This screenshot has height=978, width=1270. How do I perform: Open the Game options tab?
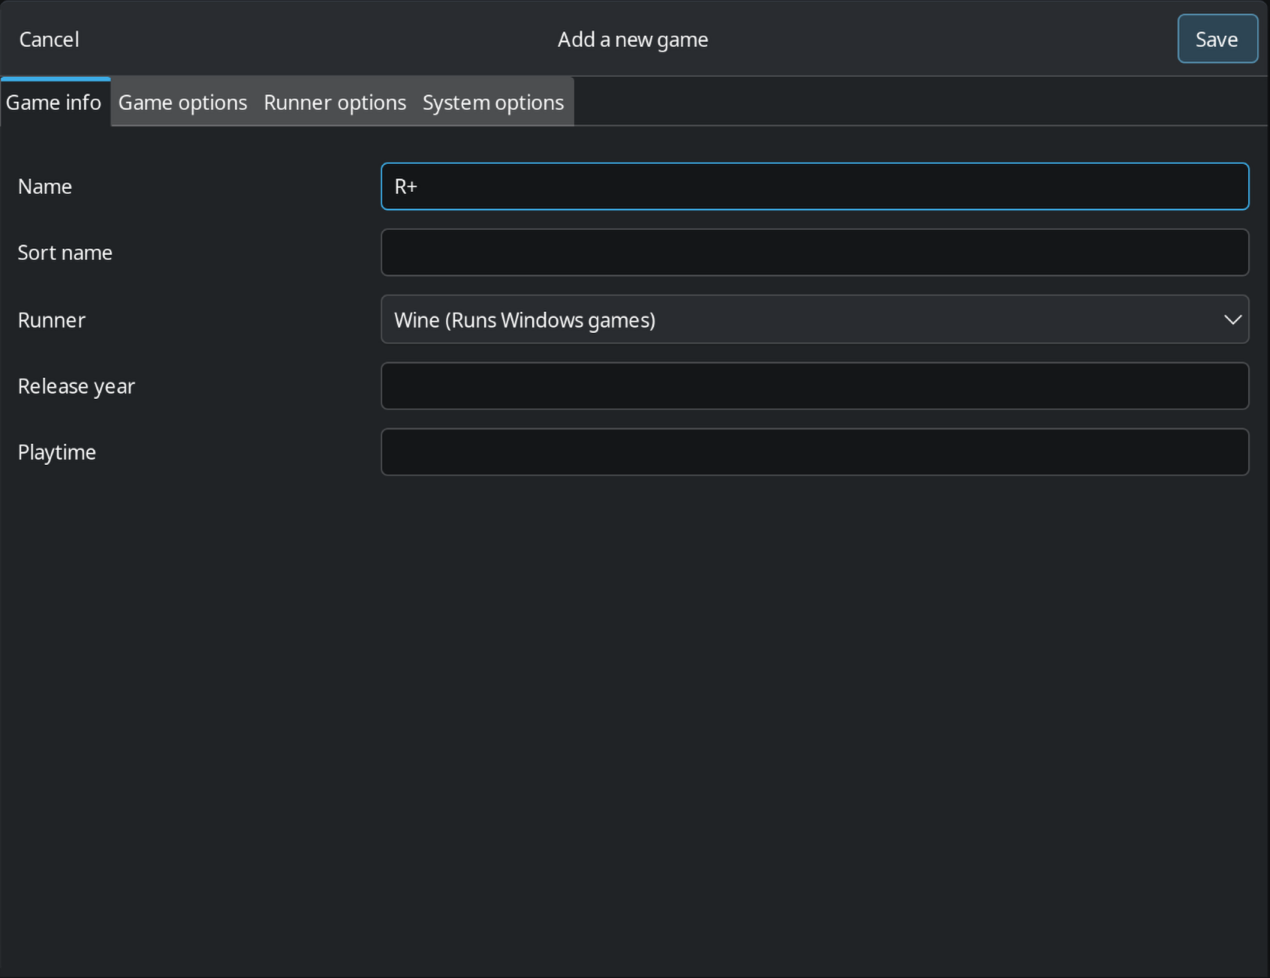182,102
